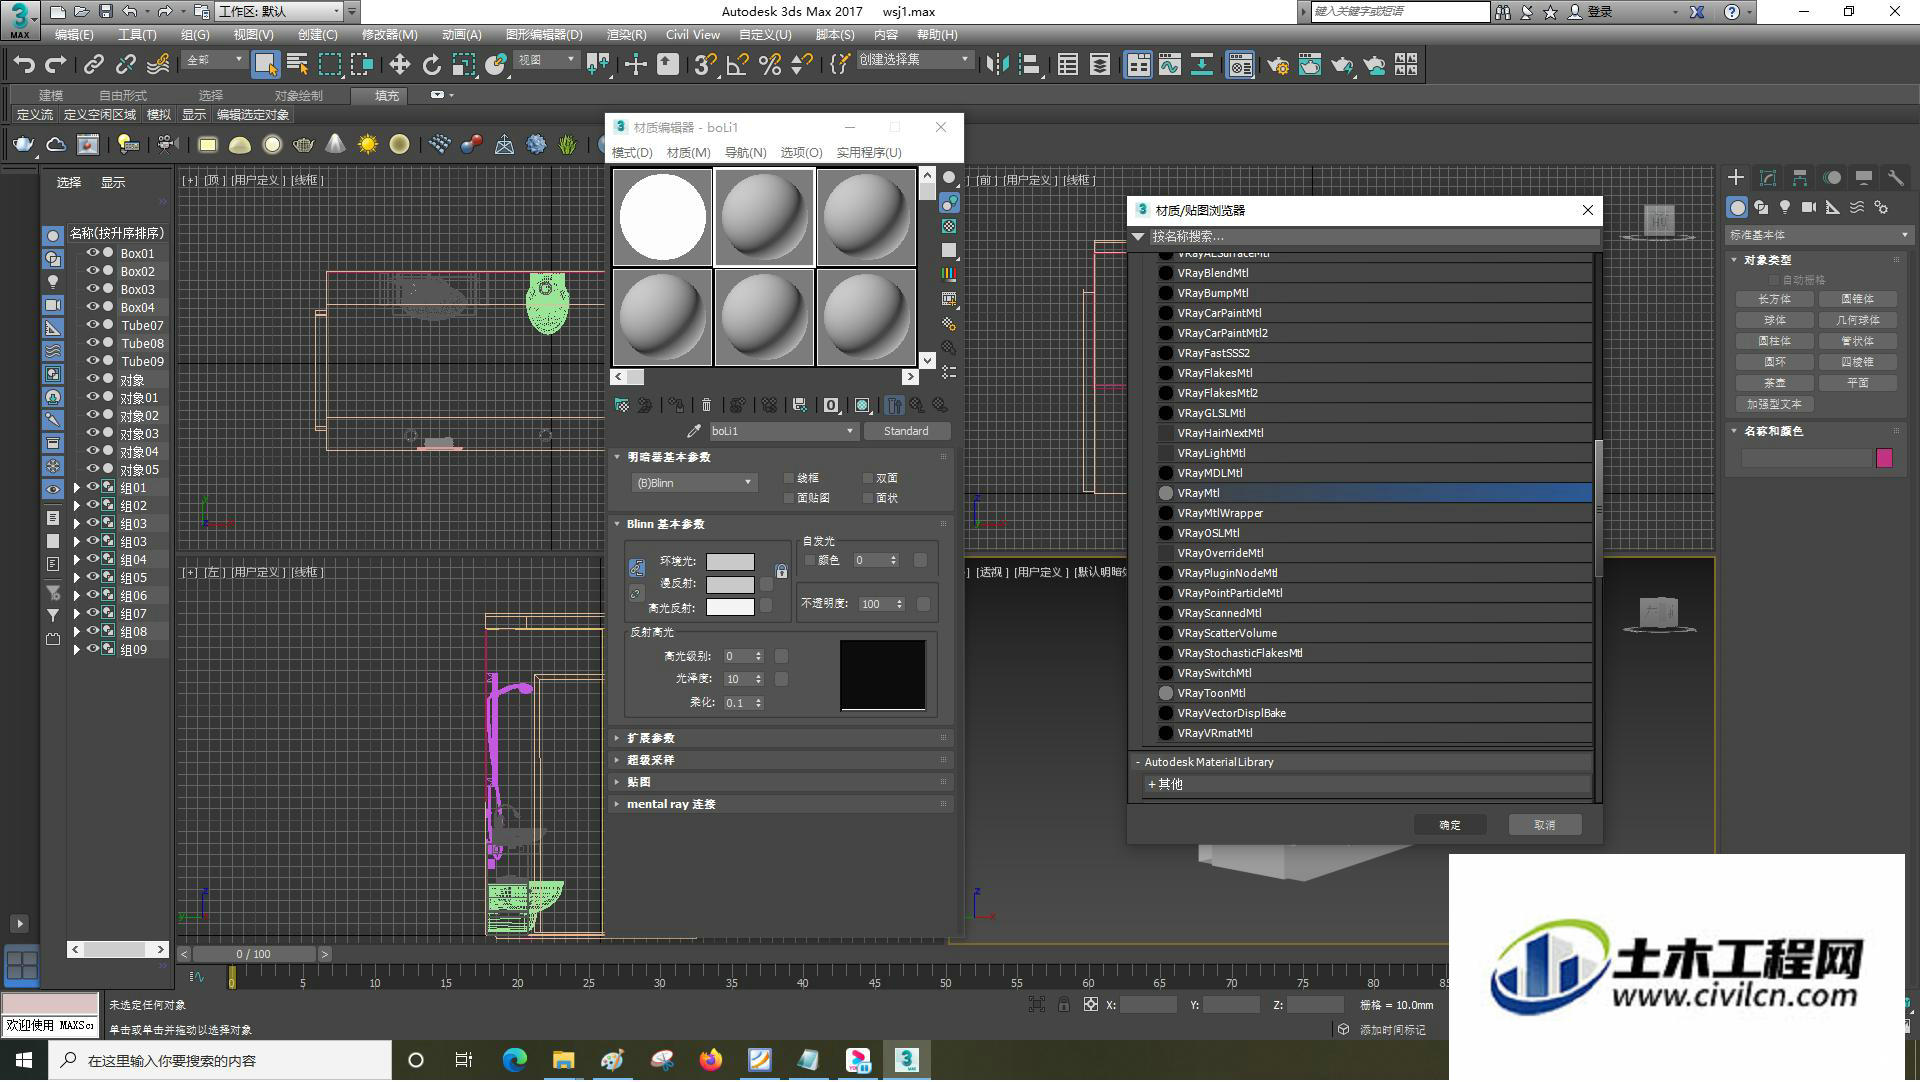The height and width of the screenshot is (1082, 1920).
Task: Open the Render Setup teapot icon
Action: point(1277,65)
